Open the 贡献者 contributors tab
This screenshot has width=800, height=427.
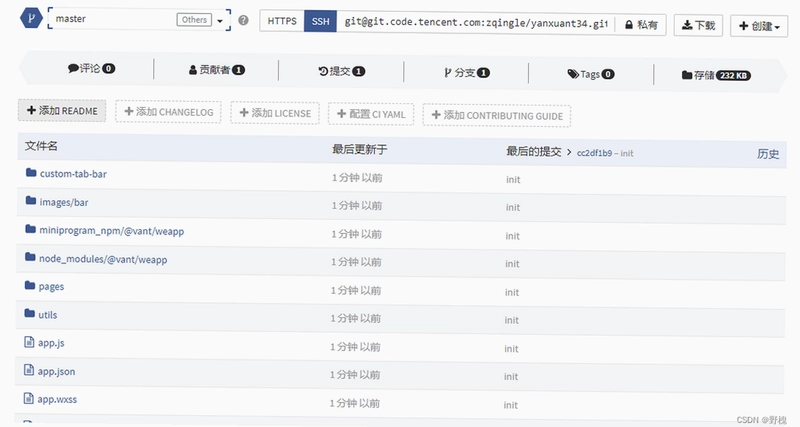tap(216, 70)
